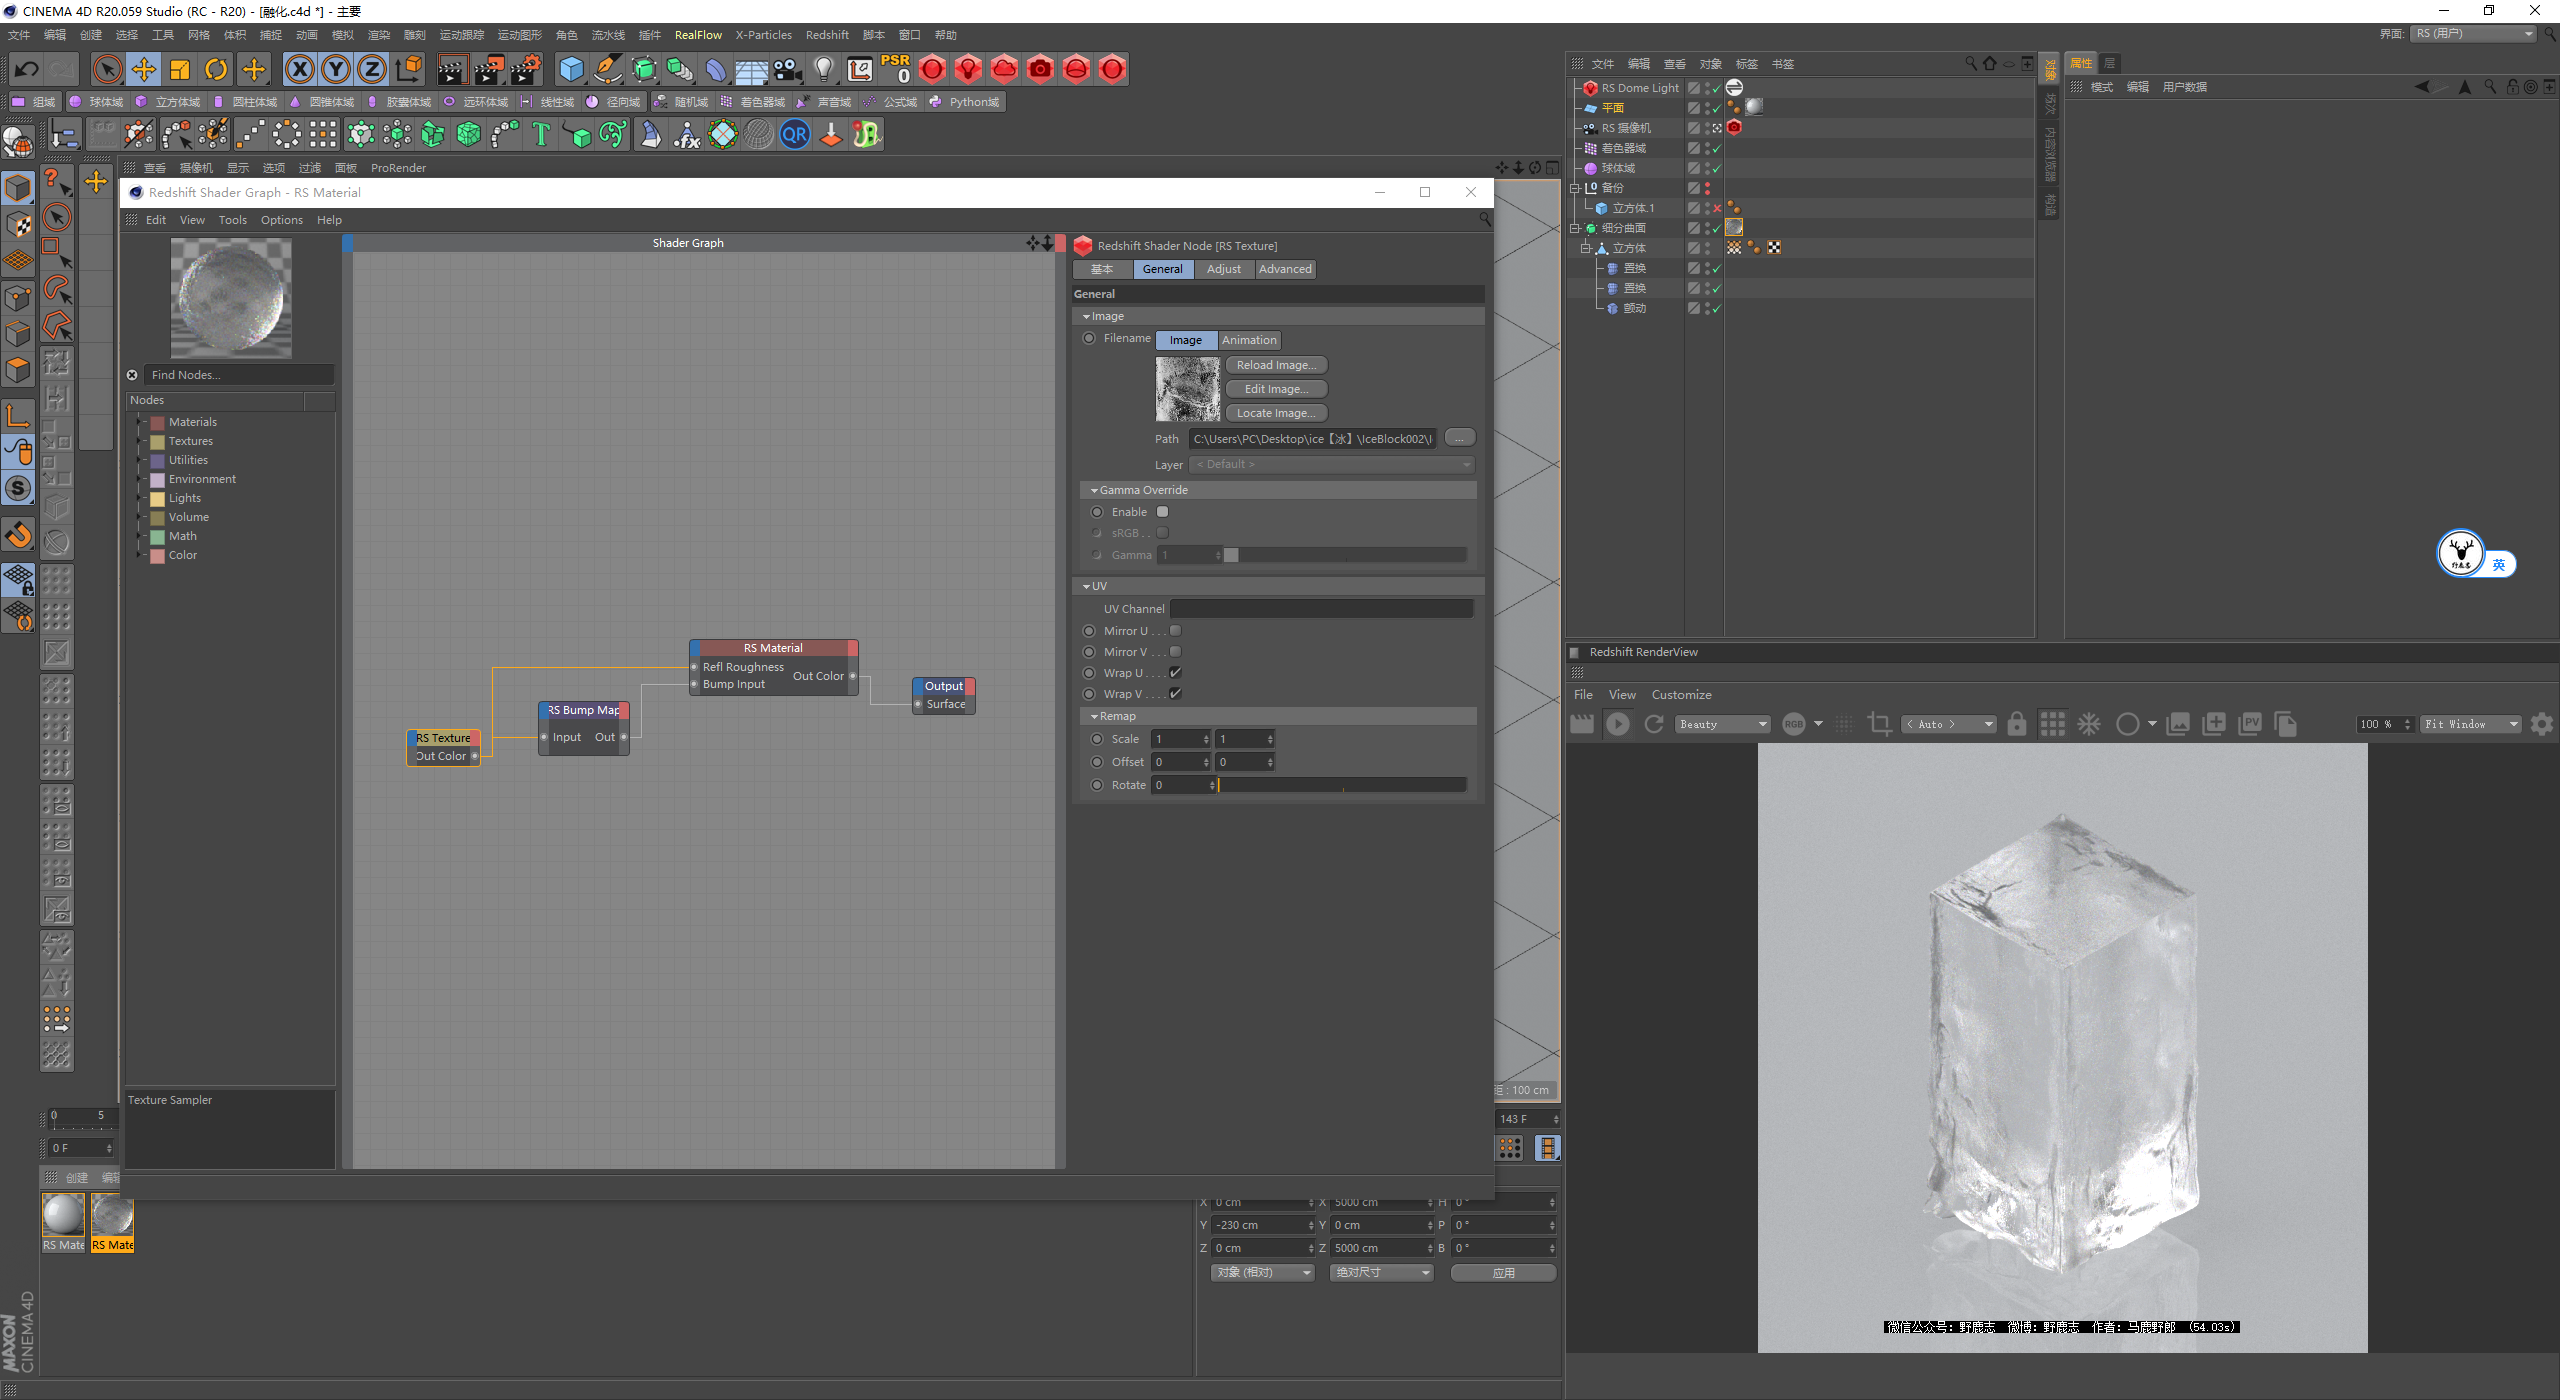Click the search icon in object manager
Viewport: 2560px width, 1400px height.
tap(1970, 63)
